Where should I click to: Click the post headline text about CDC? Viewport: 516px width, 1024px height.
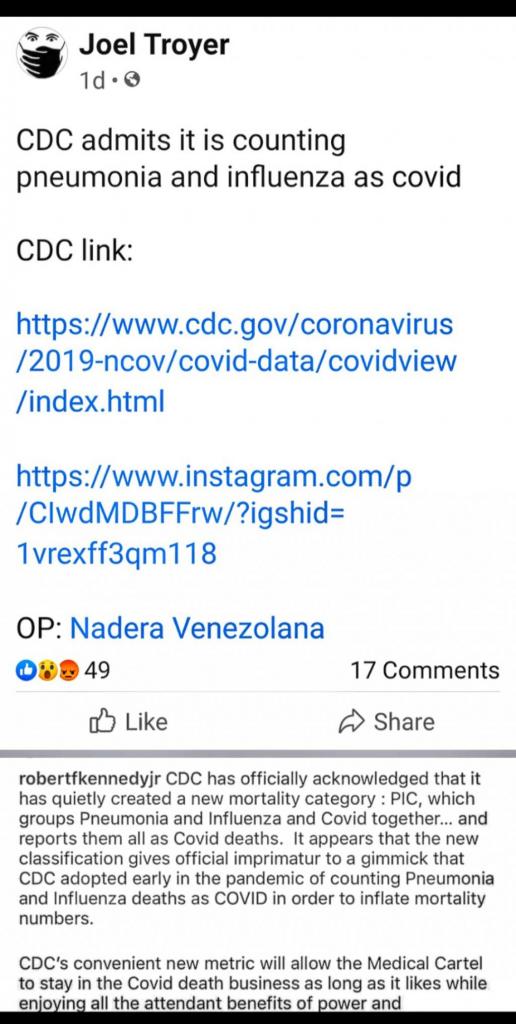(239, 159)
